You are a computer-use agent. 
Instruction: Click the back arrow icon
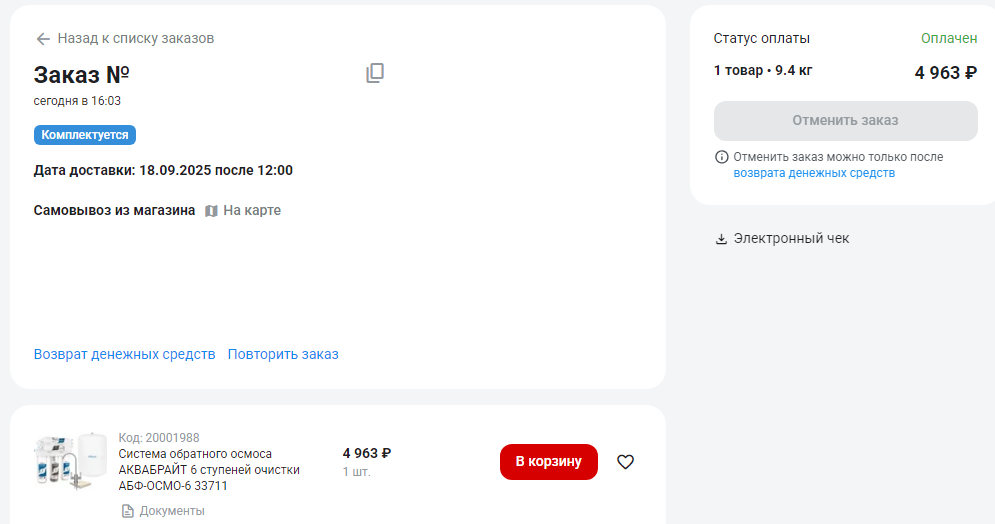point(43,39)
